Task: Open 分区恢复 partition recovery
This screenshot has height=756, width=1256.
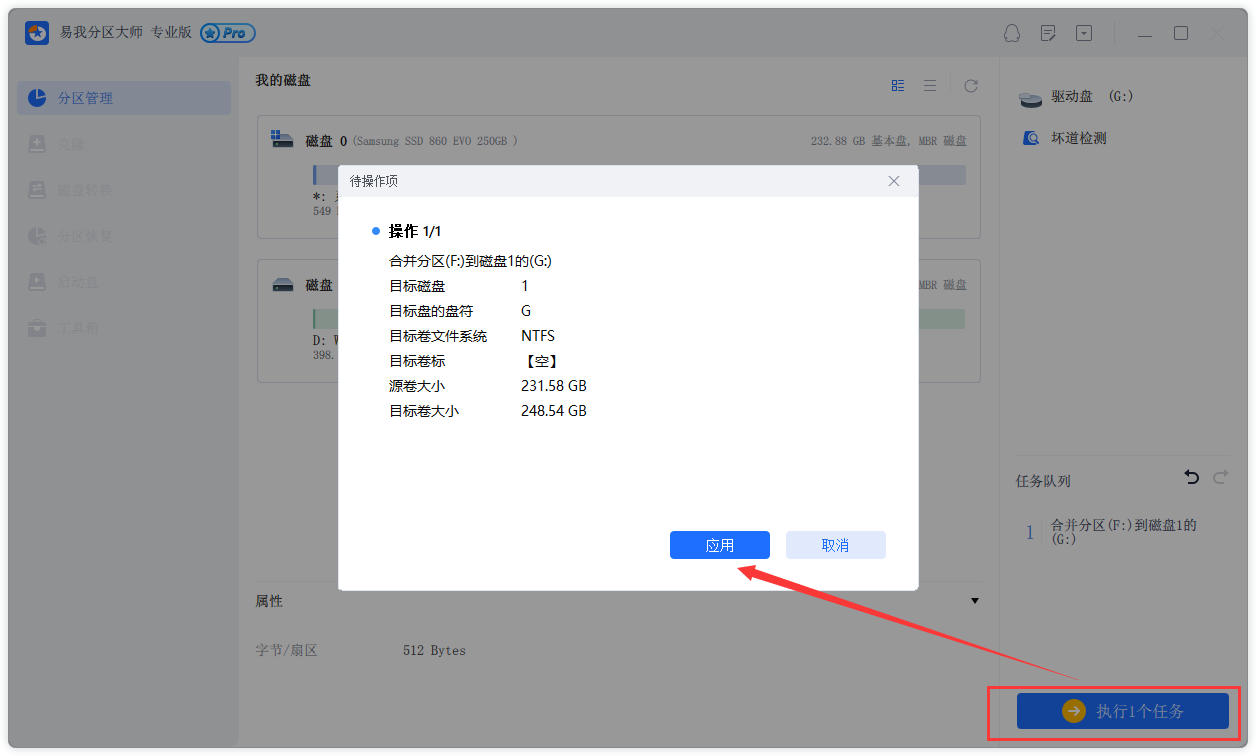Action: point(37,235)
